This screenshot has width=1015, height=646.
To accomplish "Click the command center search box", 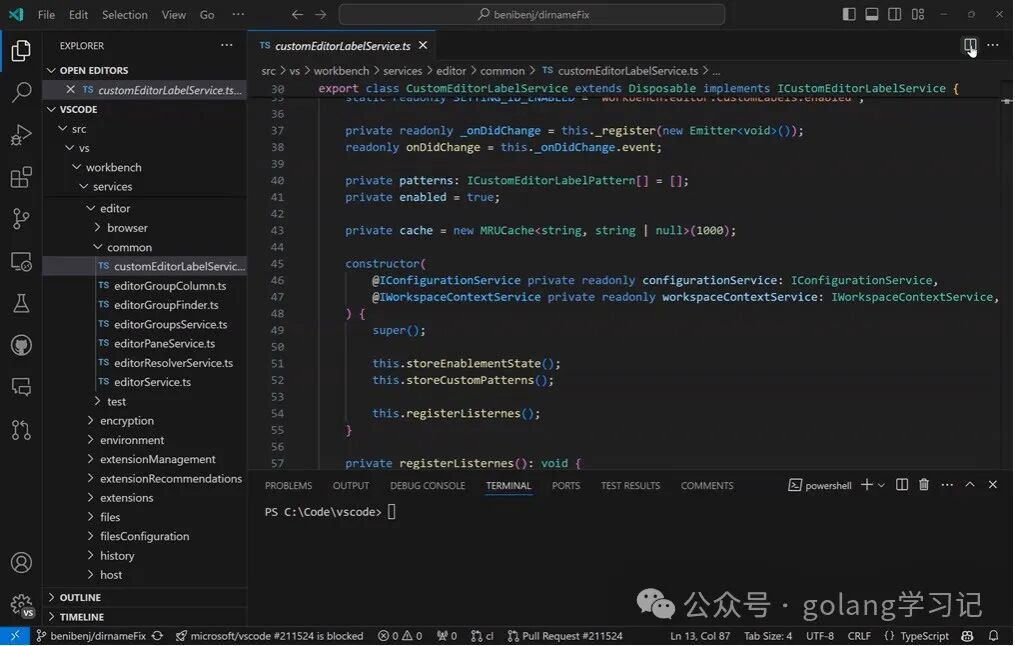I will 531,15.
